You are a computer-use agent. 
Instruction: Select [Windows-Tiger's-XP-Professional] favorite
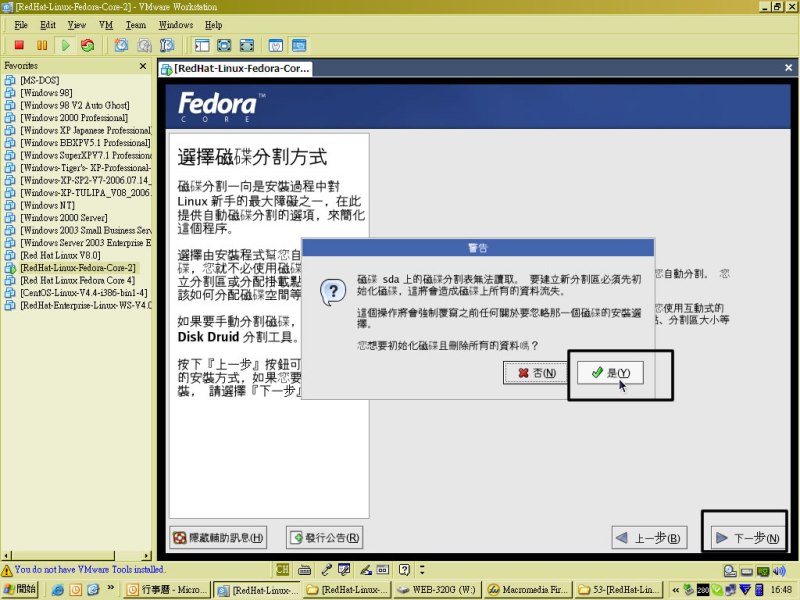click(86, 168)
